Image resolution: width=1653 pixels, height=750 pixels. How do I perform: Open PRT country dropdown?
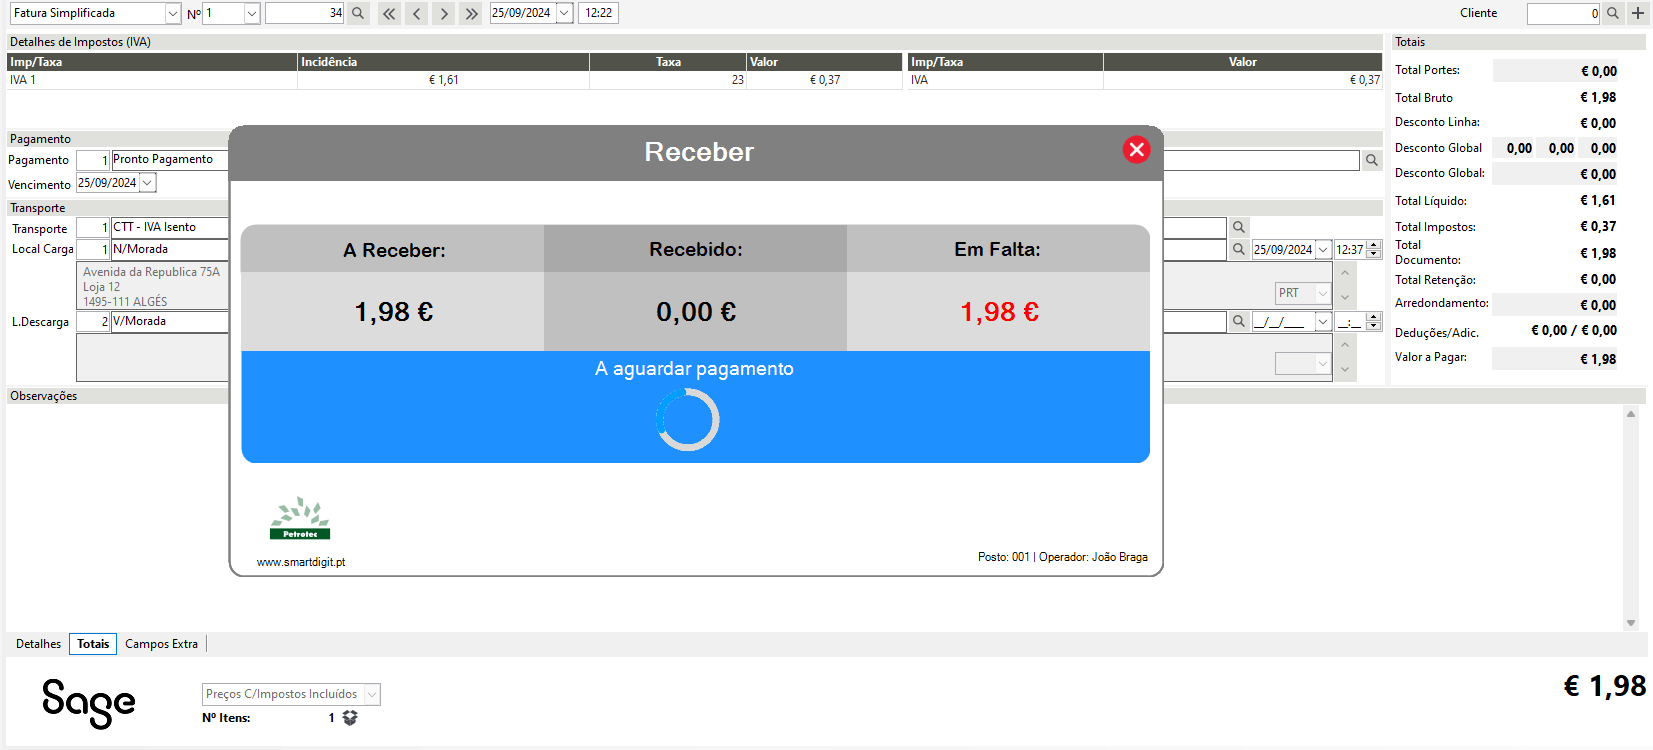coord(1322,293)
